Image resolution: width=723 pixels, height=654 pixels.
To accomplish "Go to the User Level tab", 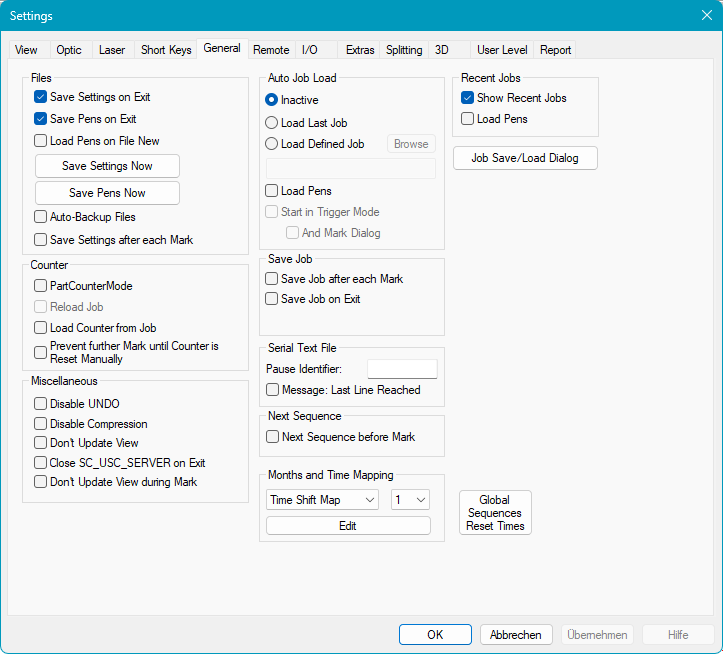I will 502,50.
